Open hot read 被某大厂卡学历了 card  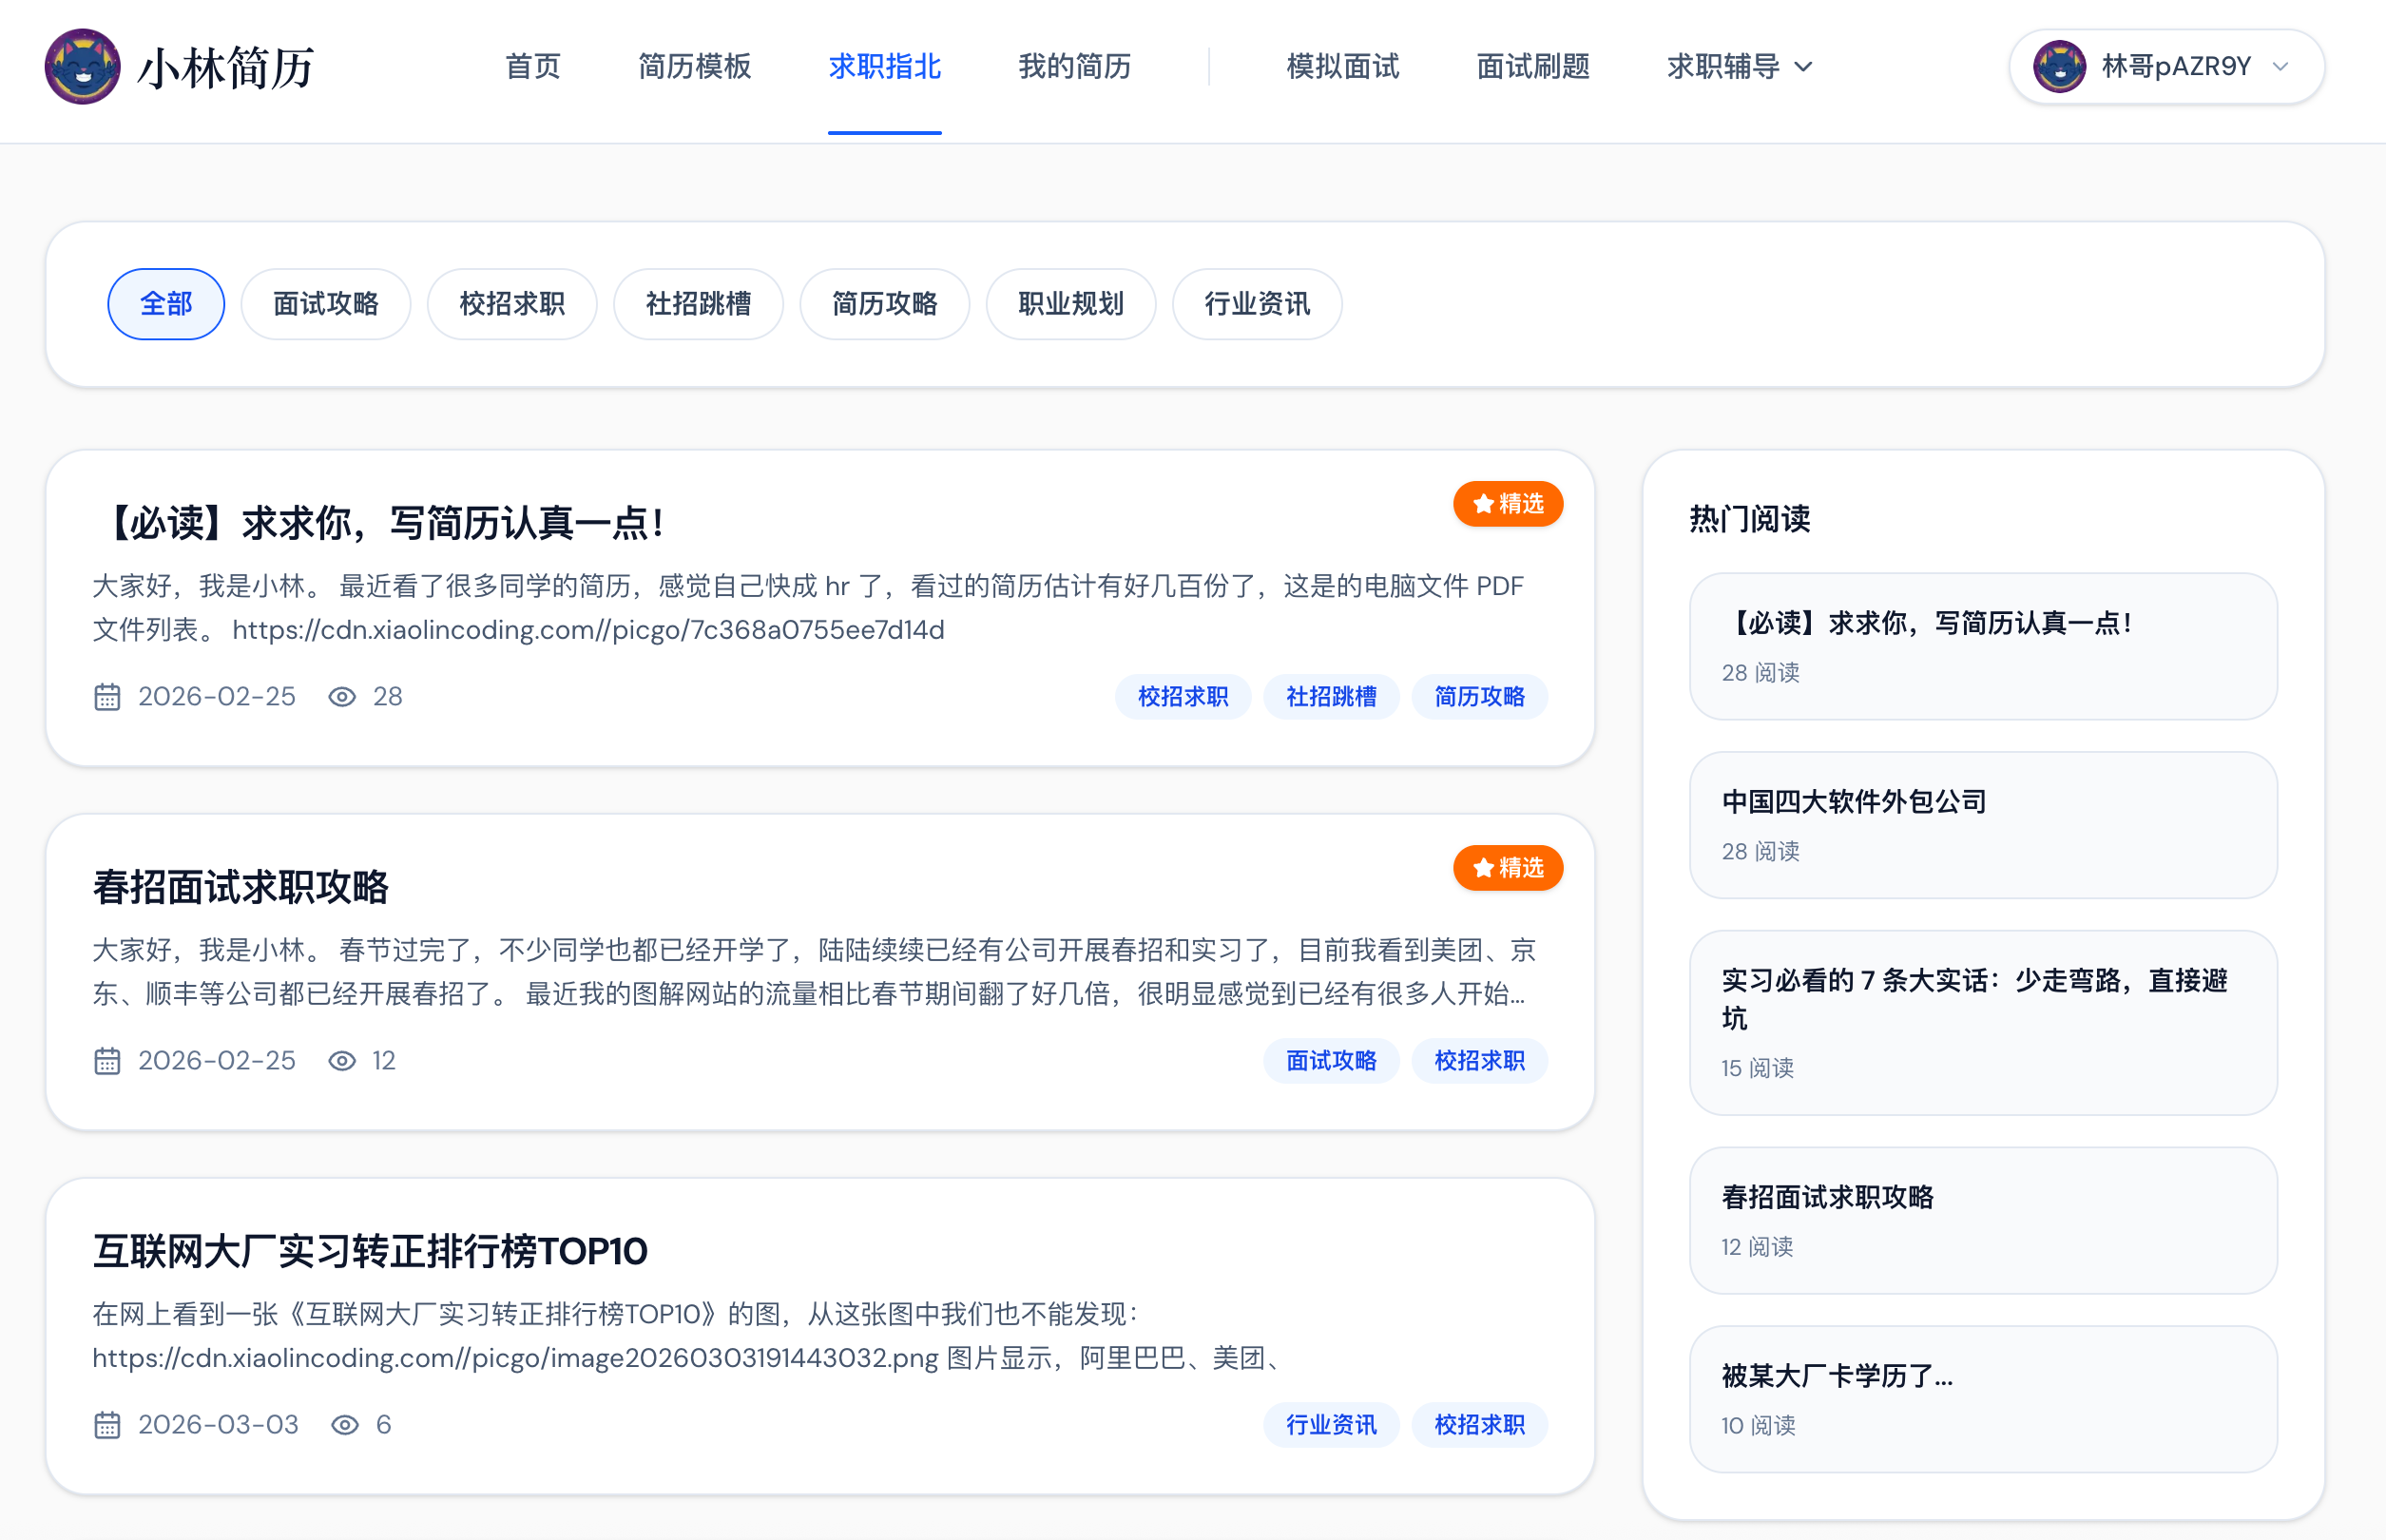click(1837, 1376)
